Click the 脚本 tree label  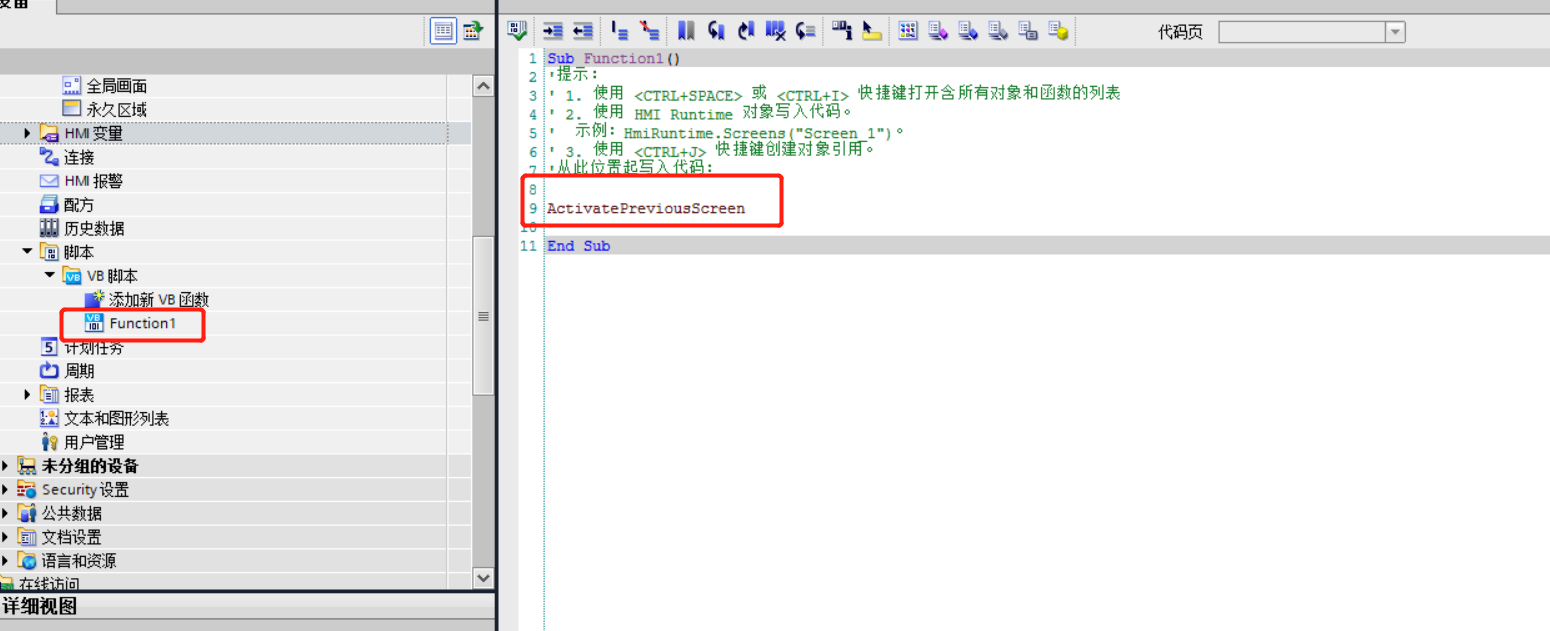pos(79,252)
